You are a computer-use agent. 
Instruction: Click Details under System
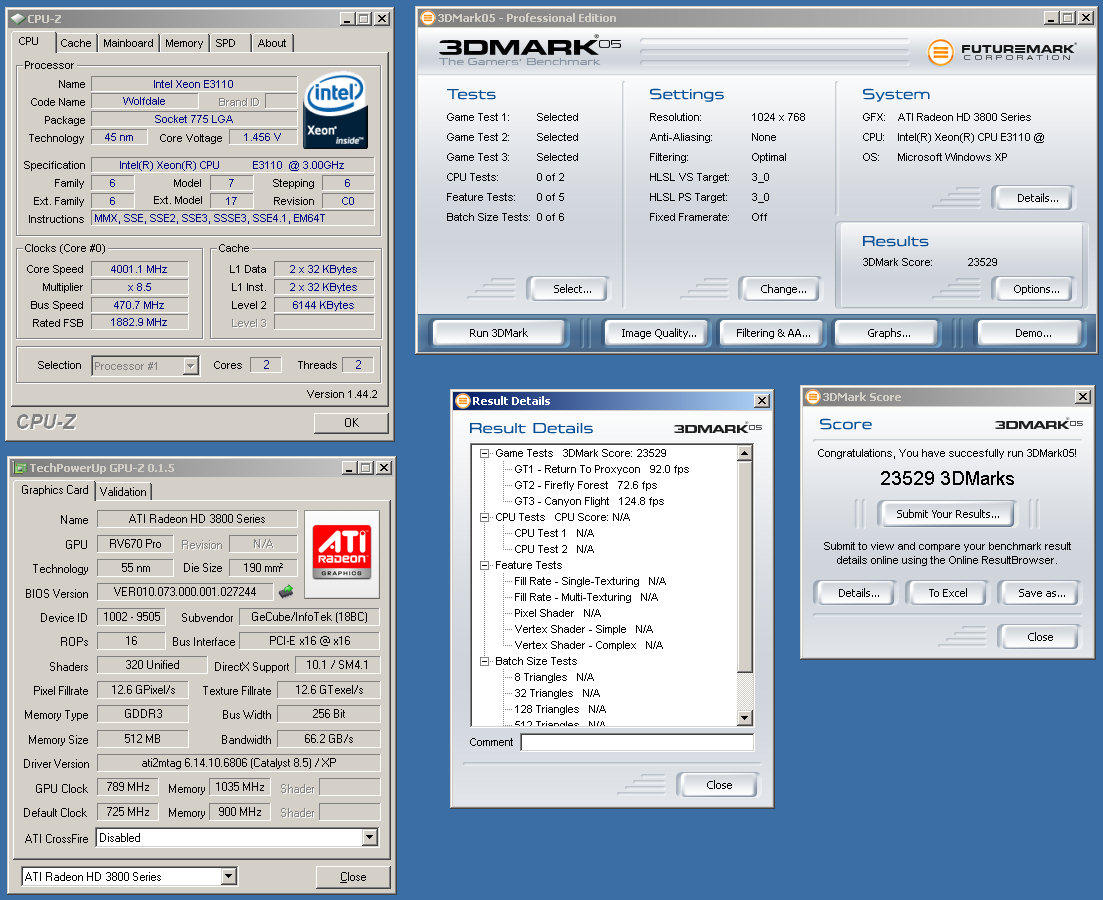(x=1037, y=198)
